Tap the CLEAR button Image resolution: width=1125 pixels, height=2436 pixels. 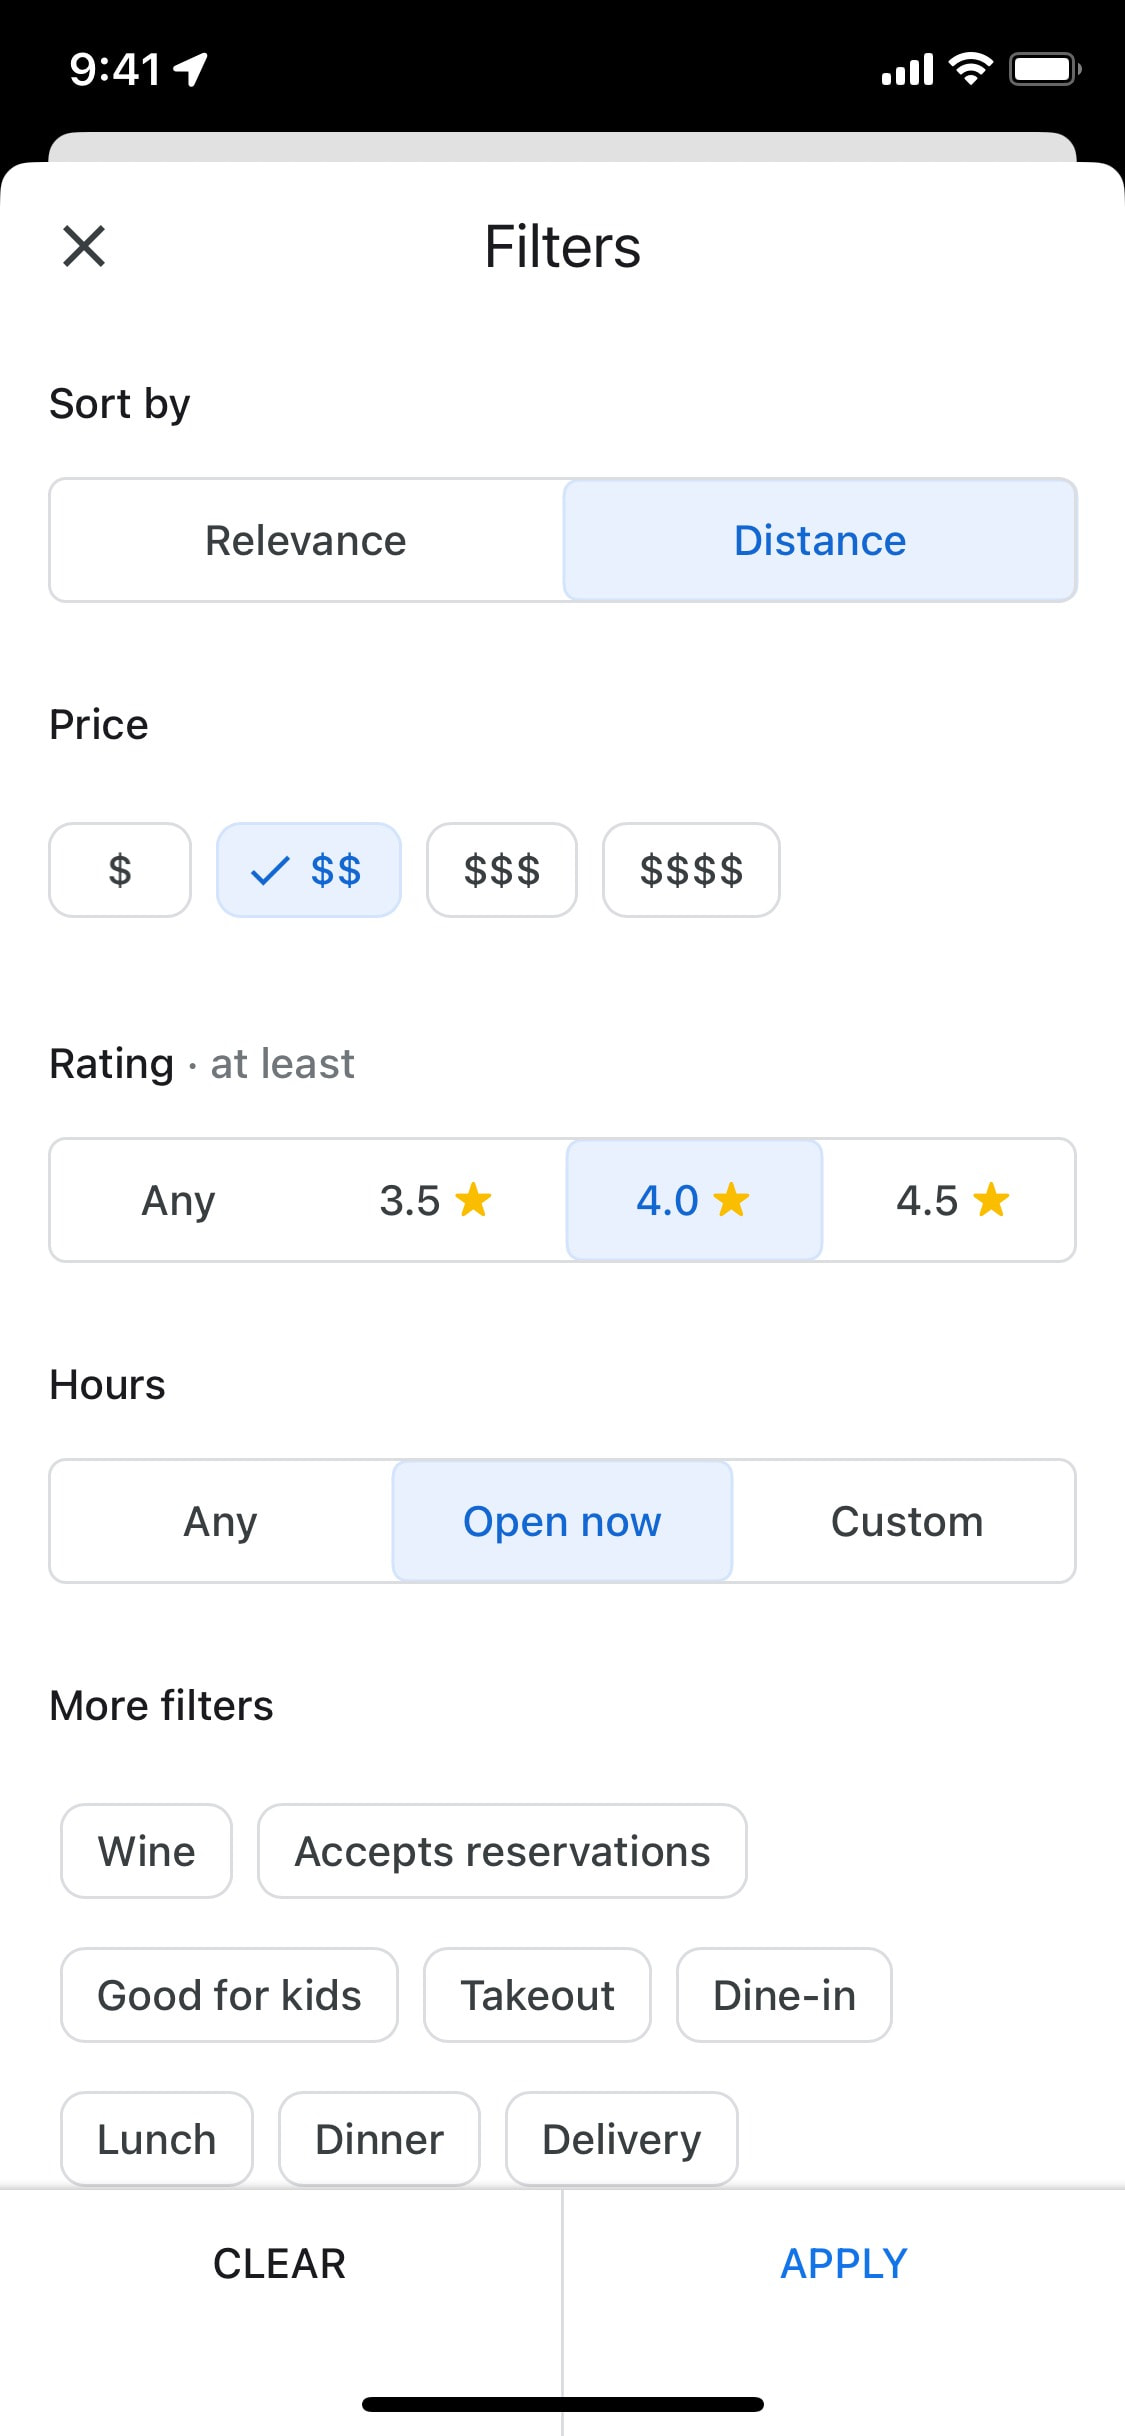[x=280, y=2263]
